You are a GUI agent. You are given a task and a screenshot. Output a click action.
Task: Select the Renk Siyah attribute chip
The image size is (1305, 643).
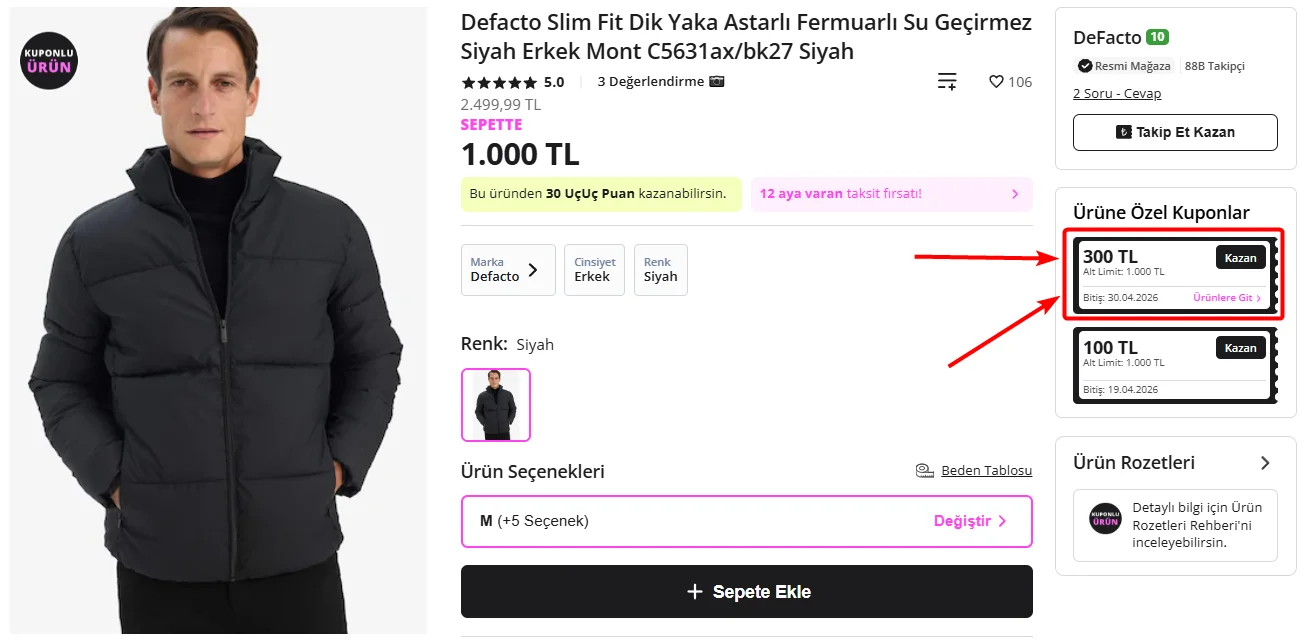(x=660, y=270)
